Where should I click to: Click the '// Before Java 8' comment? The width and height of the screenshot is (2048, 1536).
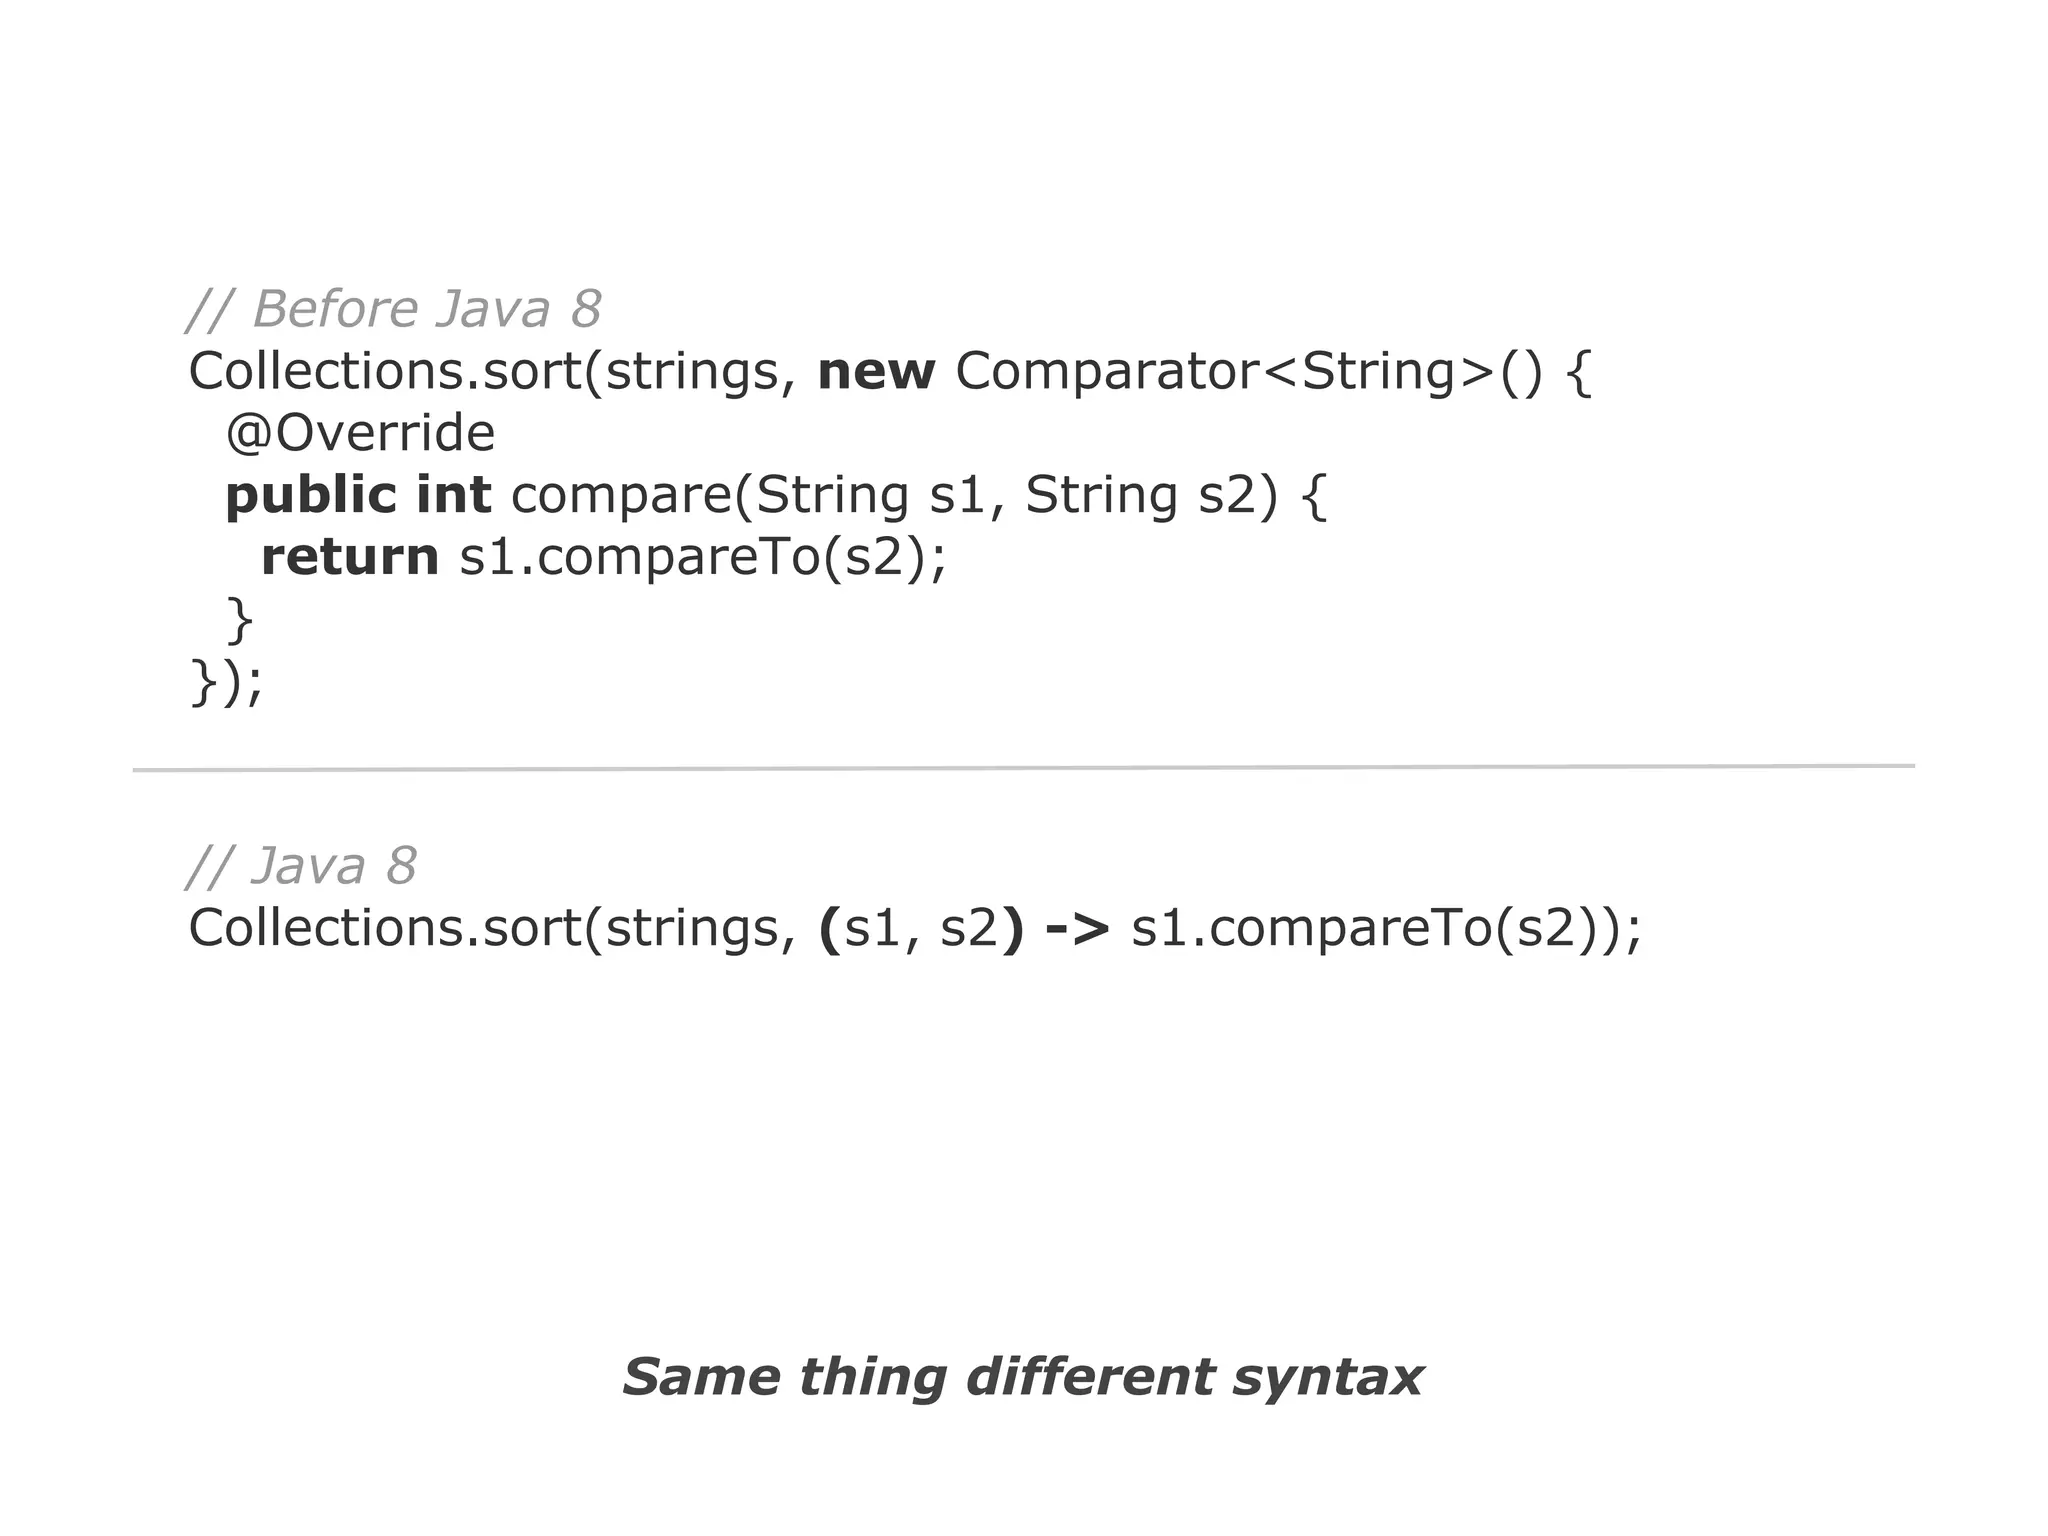(x=395, y=309)
